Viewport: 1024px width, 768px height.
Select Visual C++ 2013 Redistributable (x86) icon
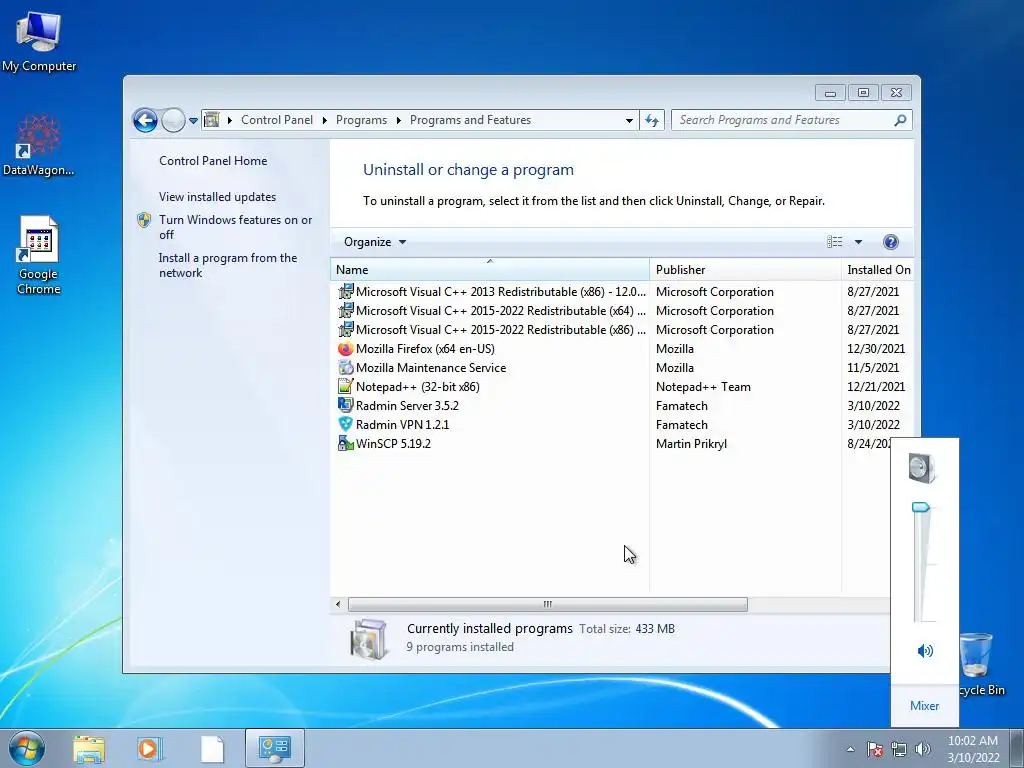tap(345, 291)
